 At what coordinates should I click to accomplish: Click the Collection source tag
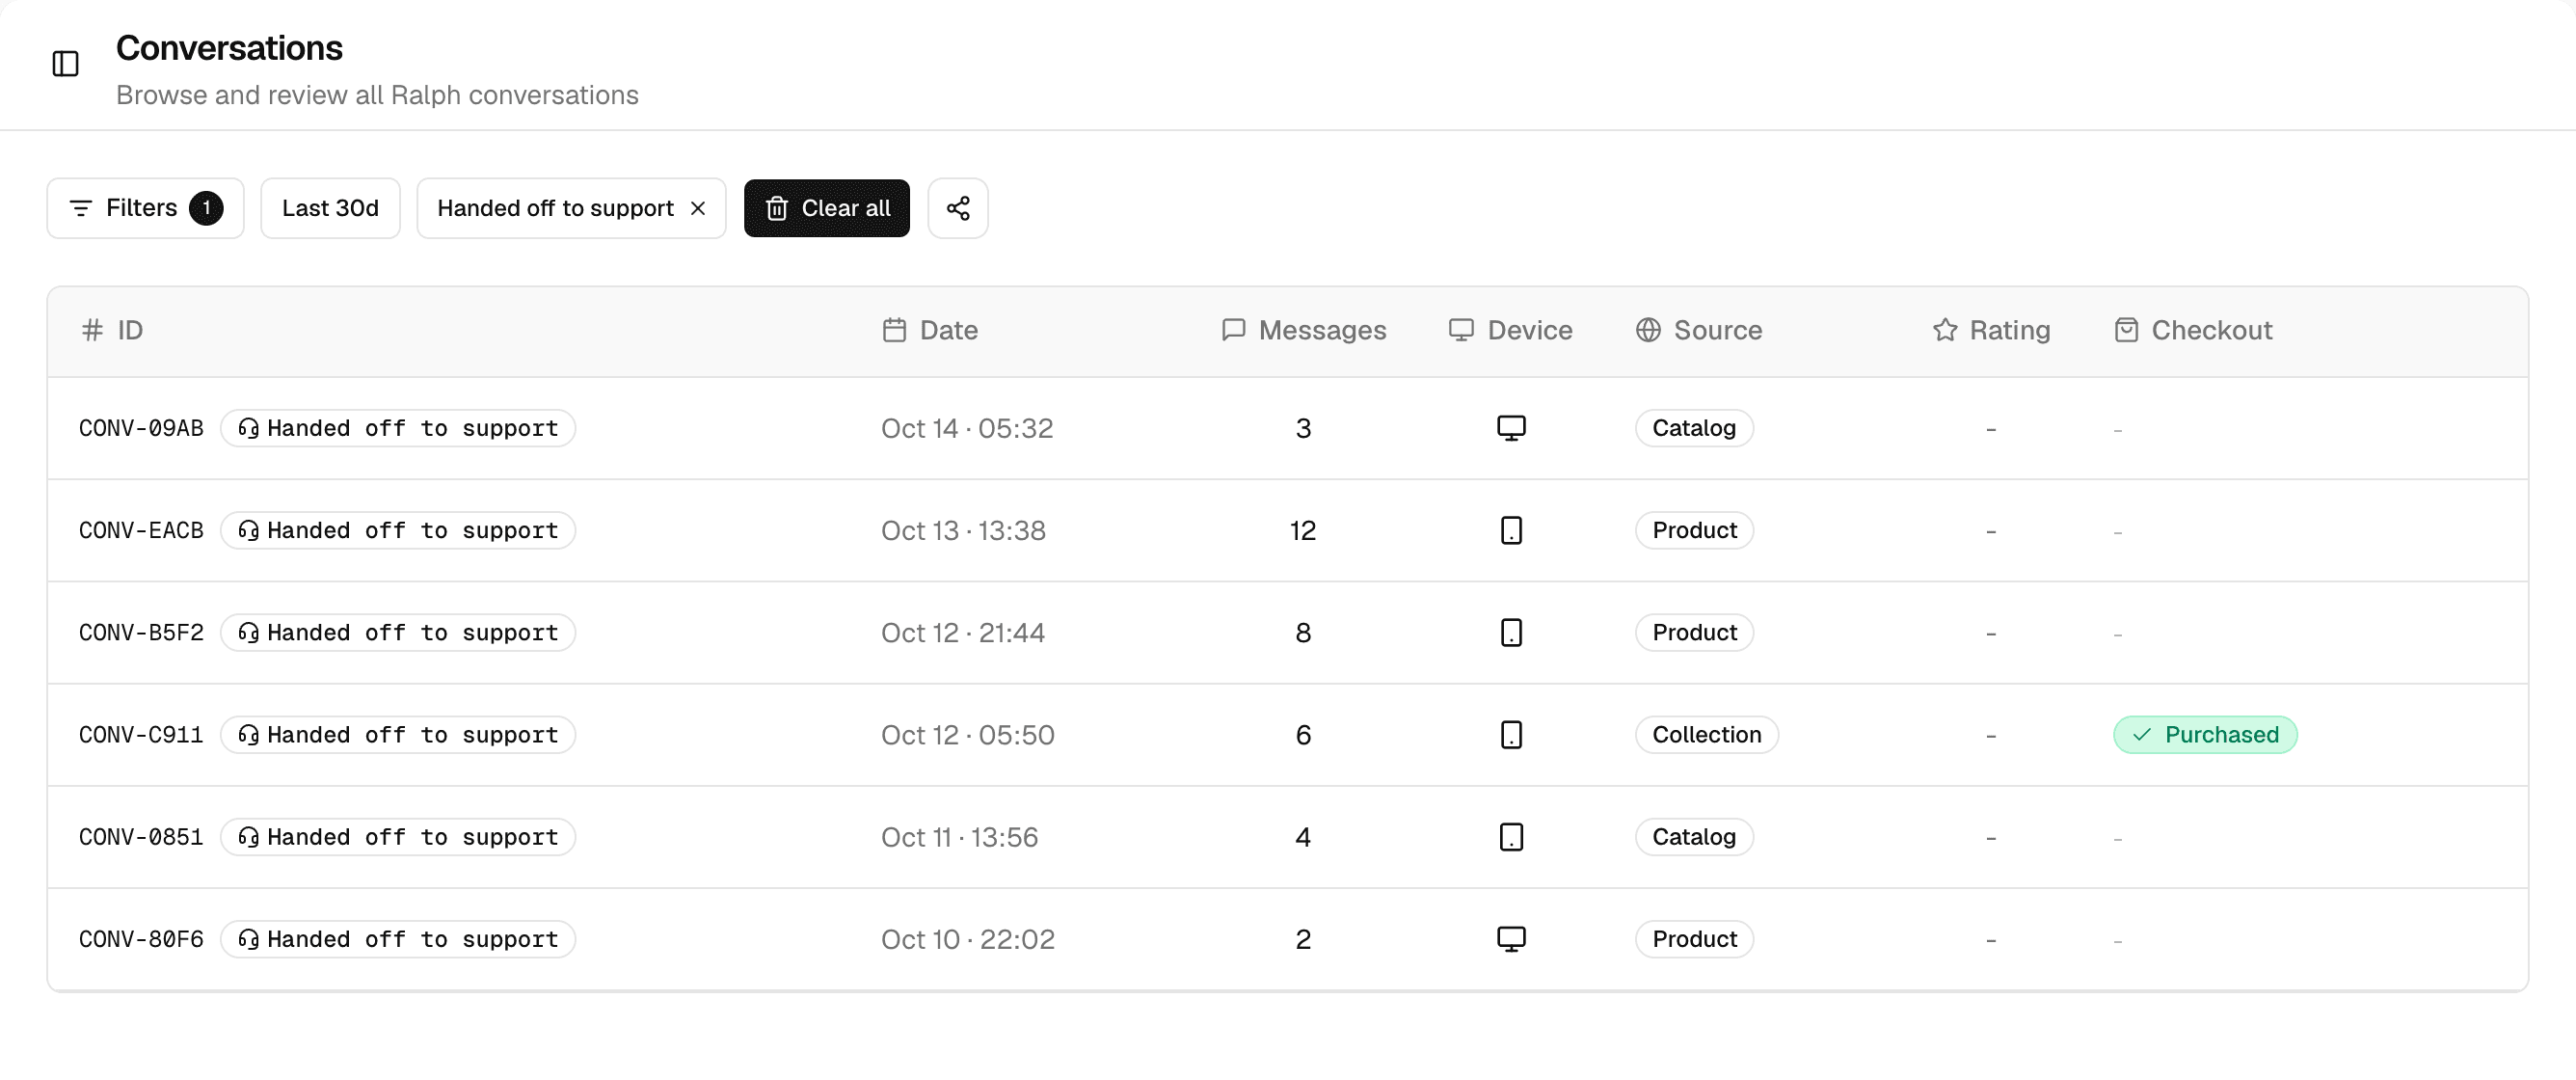pos(1706,735)
